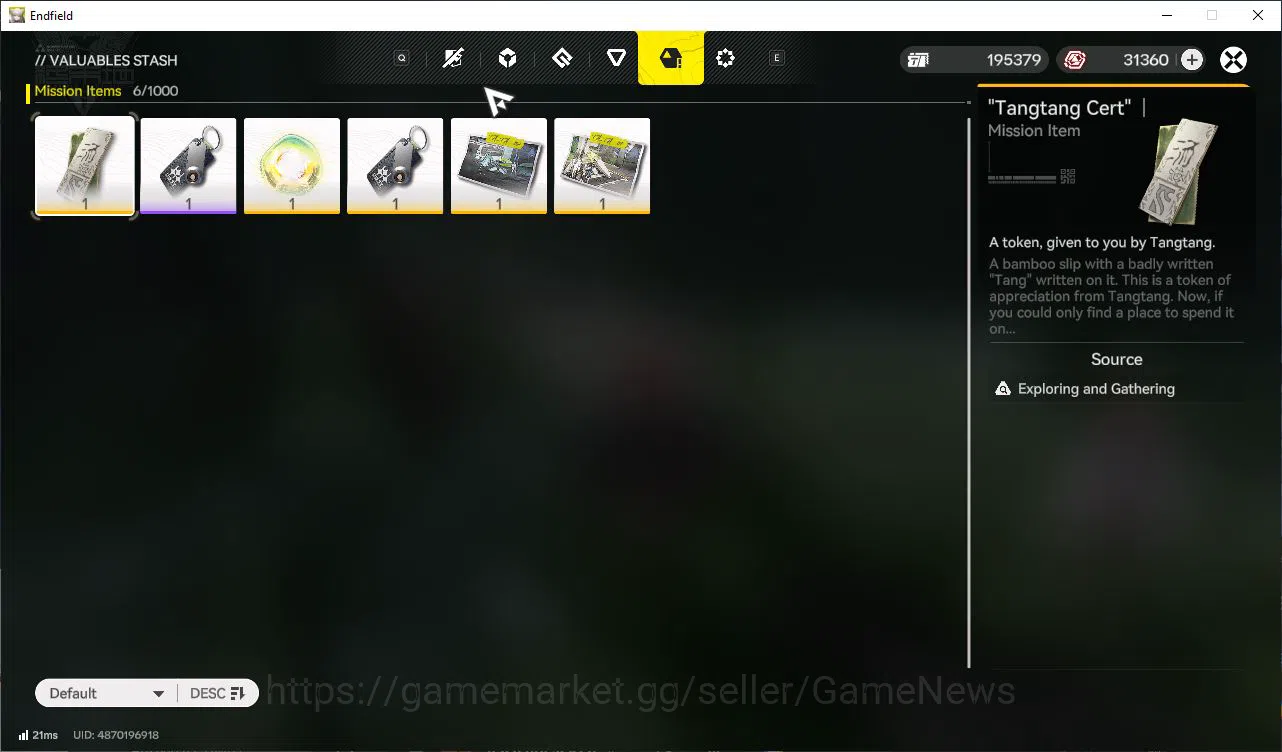Select the glowing yellow ring item

[292, 166]
